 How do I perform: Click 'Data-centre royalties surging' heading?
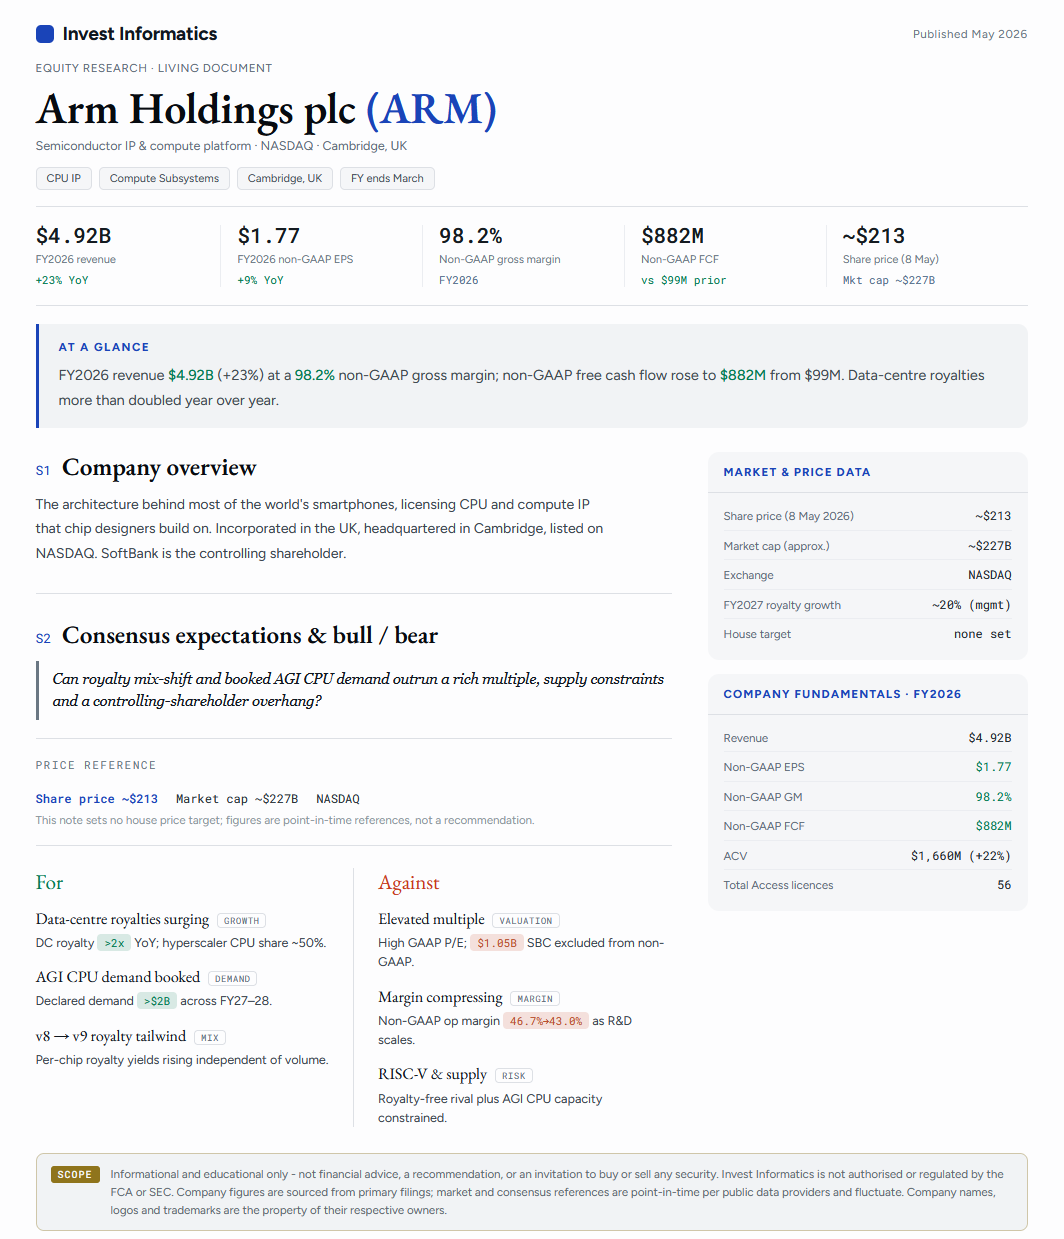(x=122, y=920)
